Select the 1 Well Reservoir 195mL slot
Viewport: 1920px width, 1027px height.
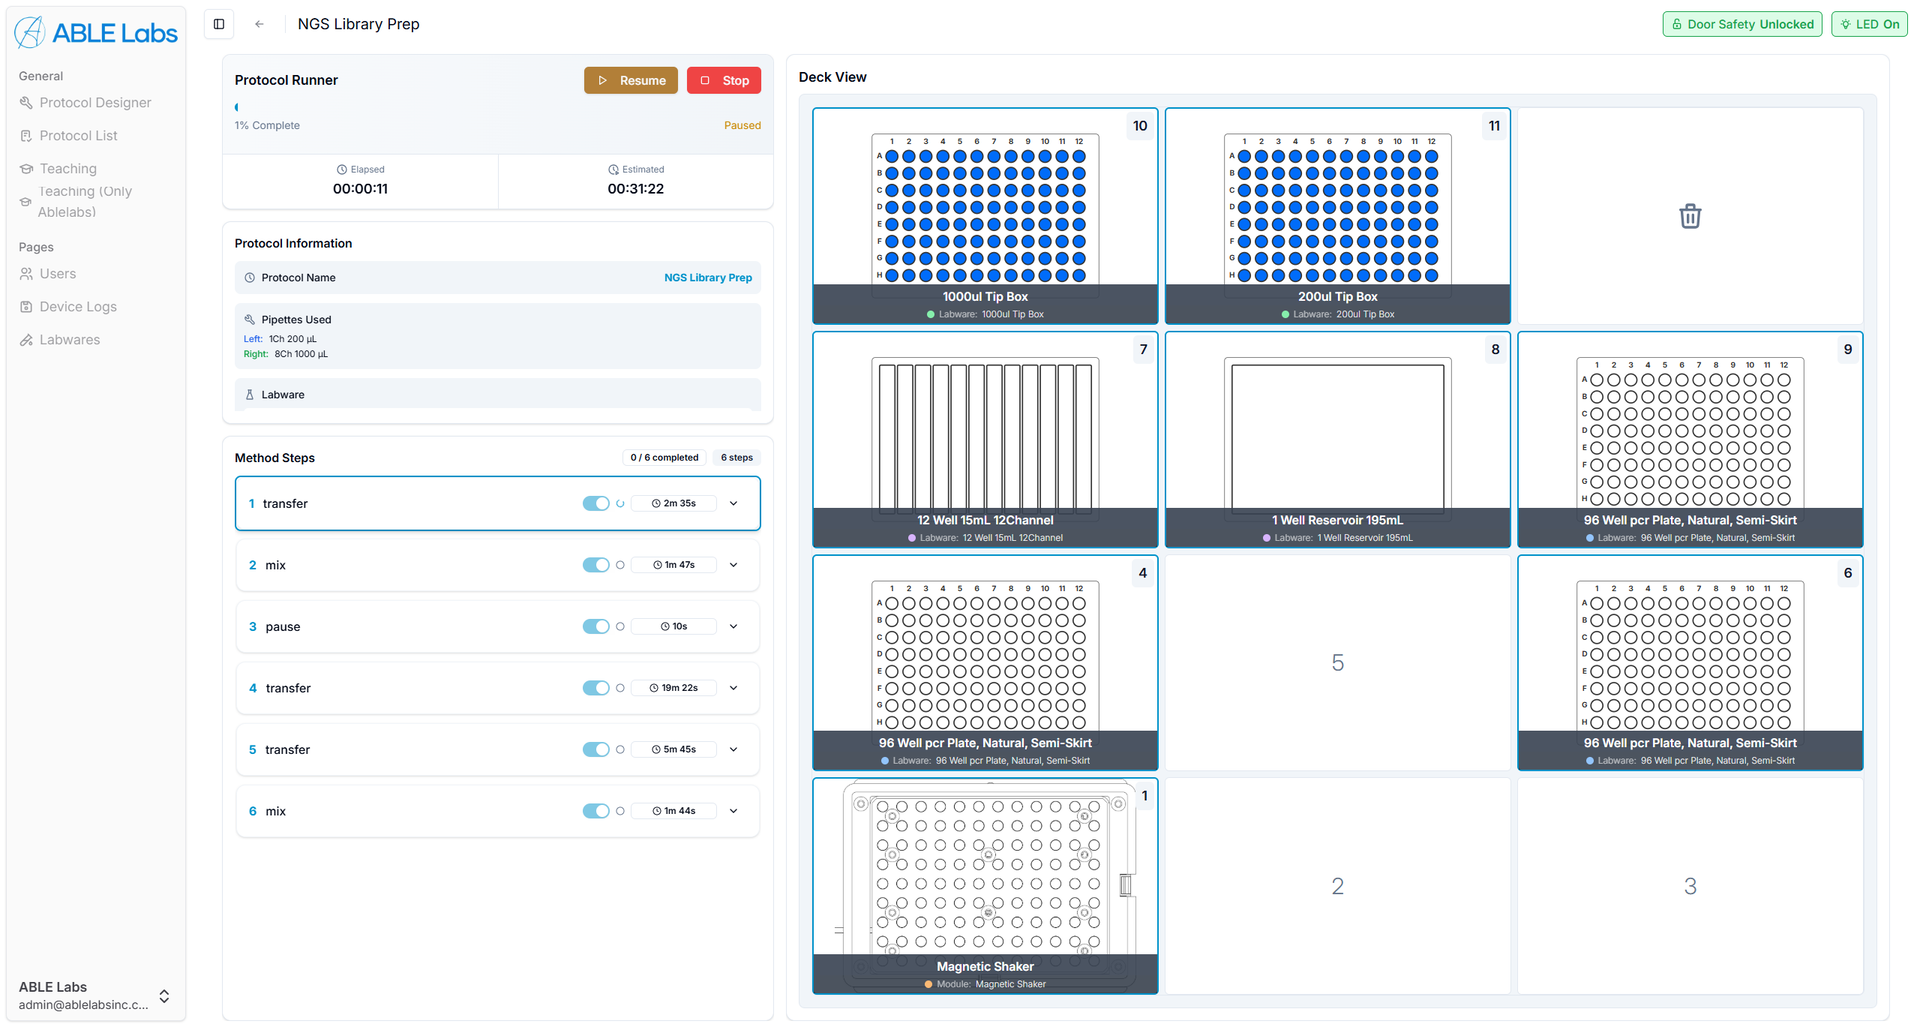pos(1338,440)
